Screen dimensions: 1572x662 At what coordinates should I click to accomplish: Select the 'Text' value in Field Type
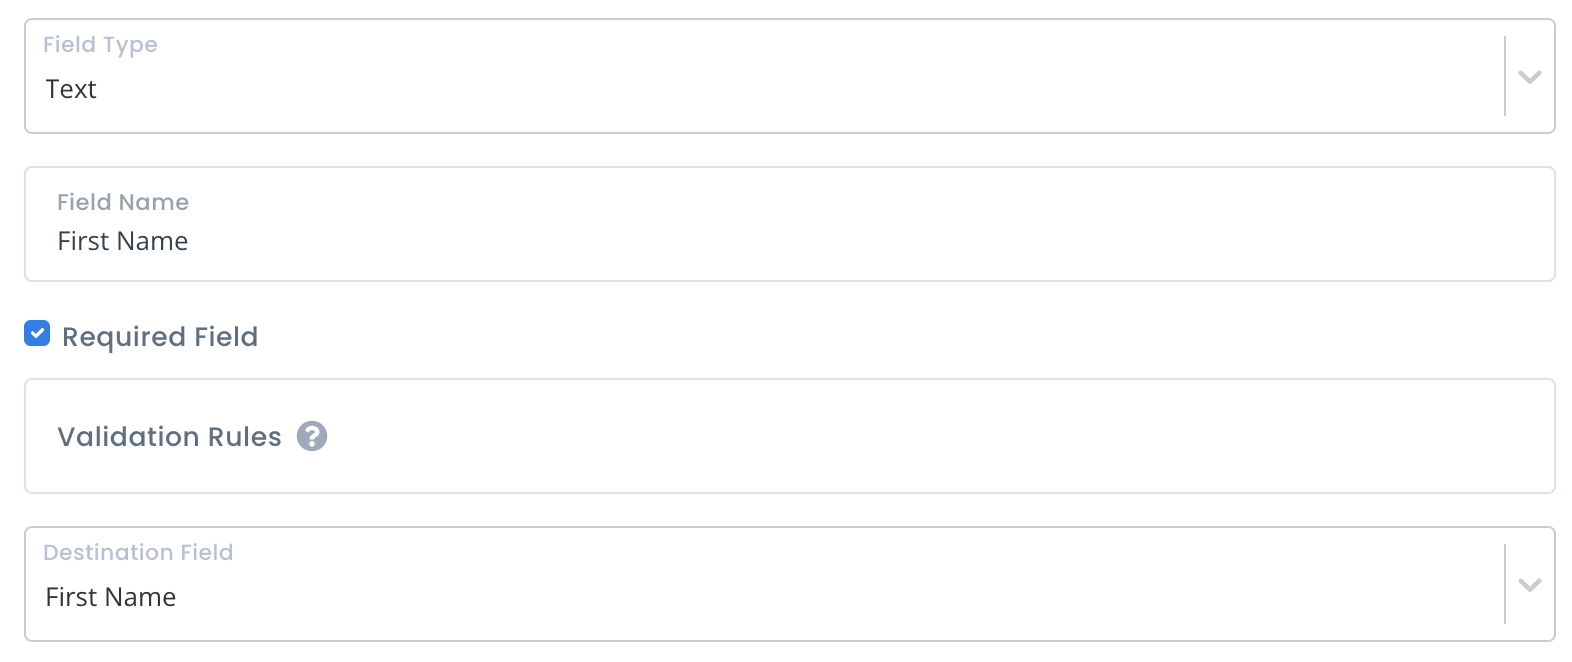(x=71, y=89)
